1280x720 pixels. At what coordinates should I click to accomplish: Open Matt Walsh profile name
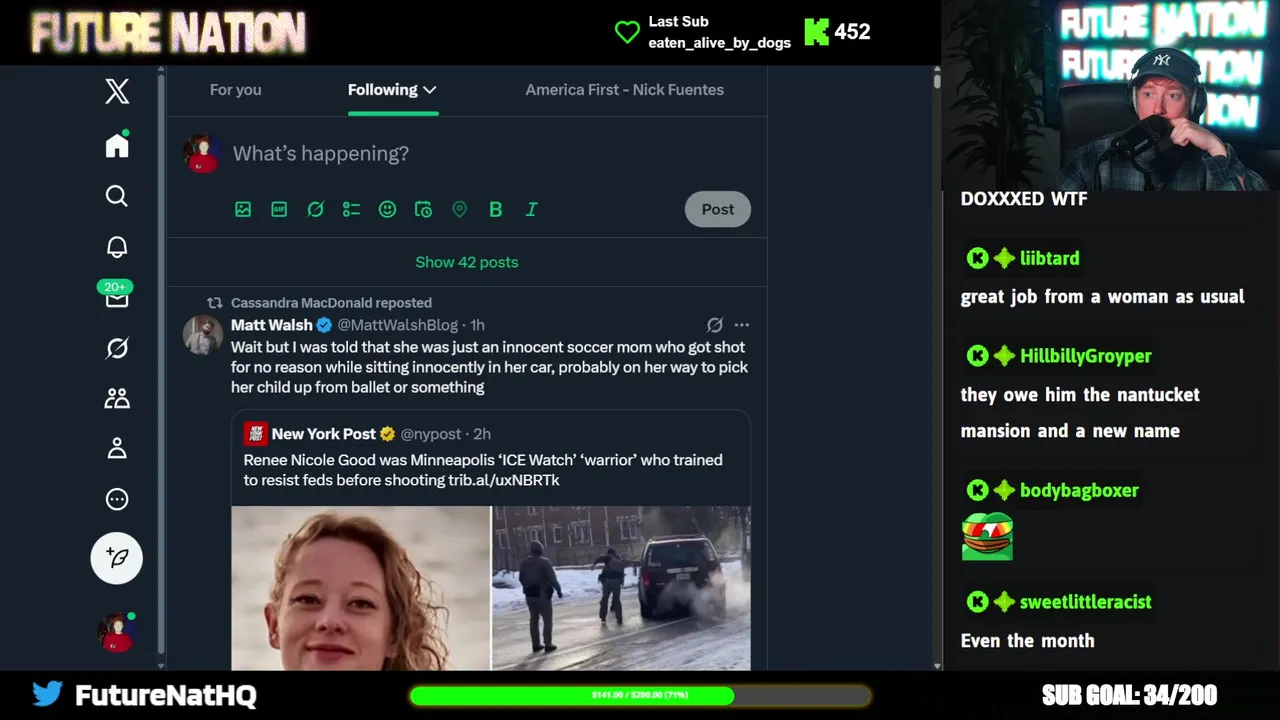point(271,325)
